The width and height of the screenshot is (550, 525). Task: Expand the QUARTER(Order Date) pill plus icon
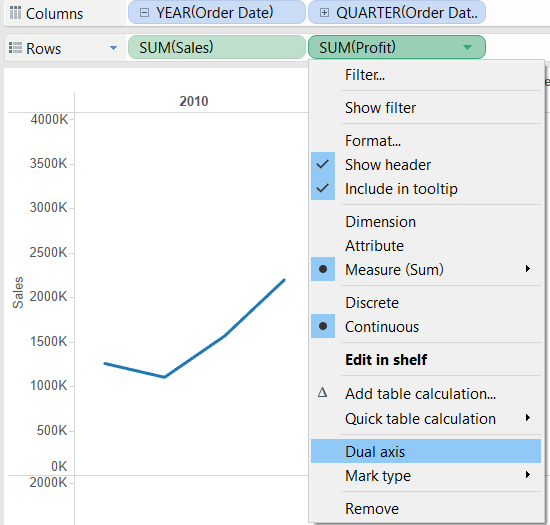(x=324, y=13)
